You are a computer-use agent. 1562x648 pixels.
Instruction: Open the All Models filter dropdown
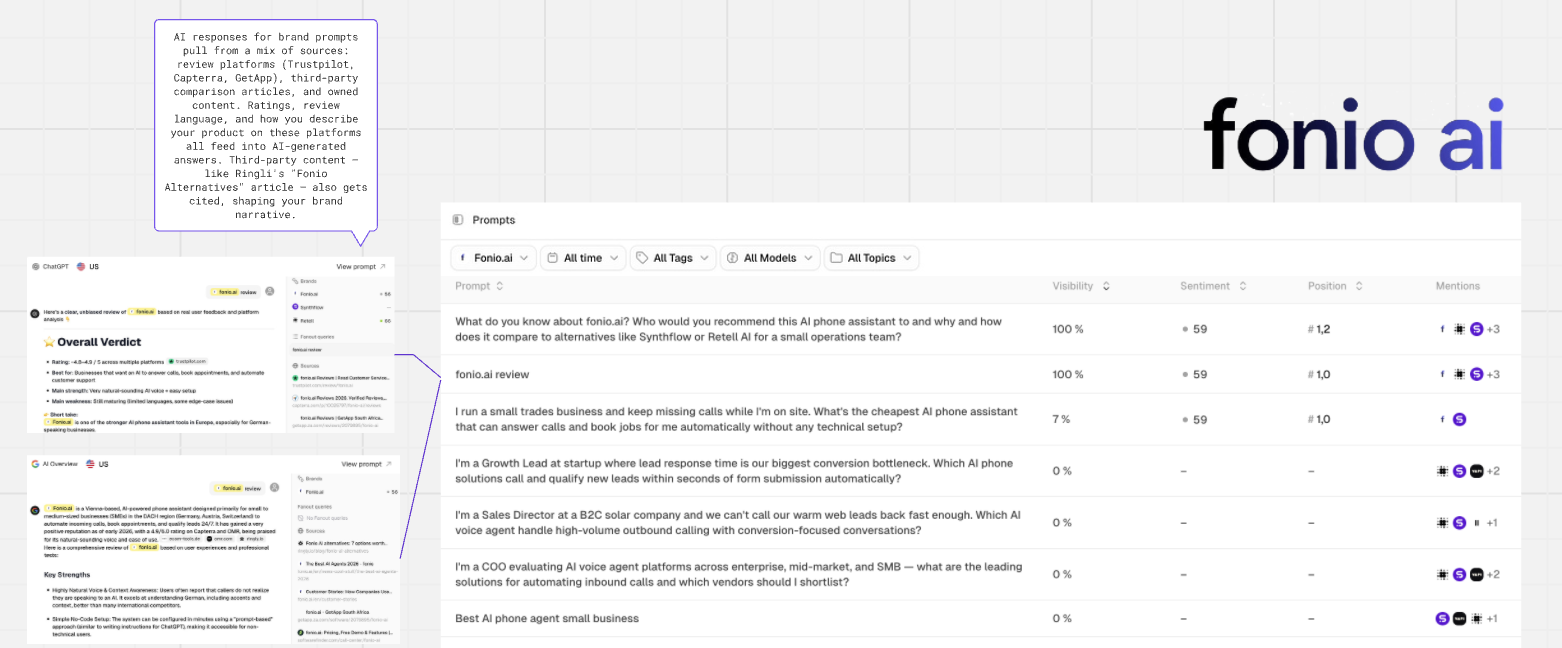pos(770,258)
